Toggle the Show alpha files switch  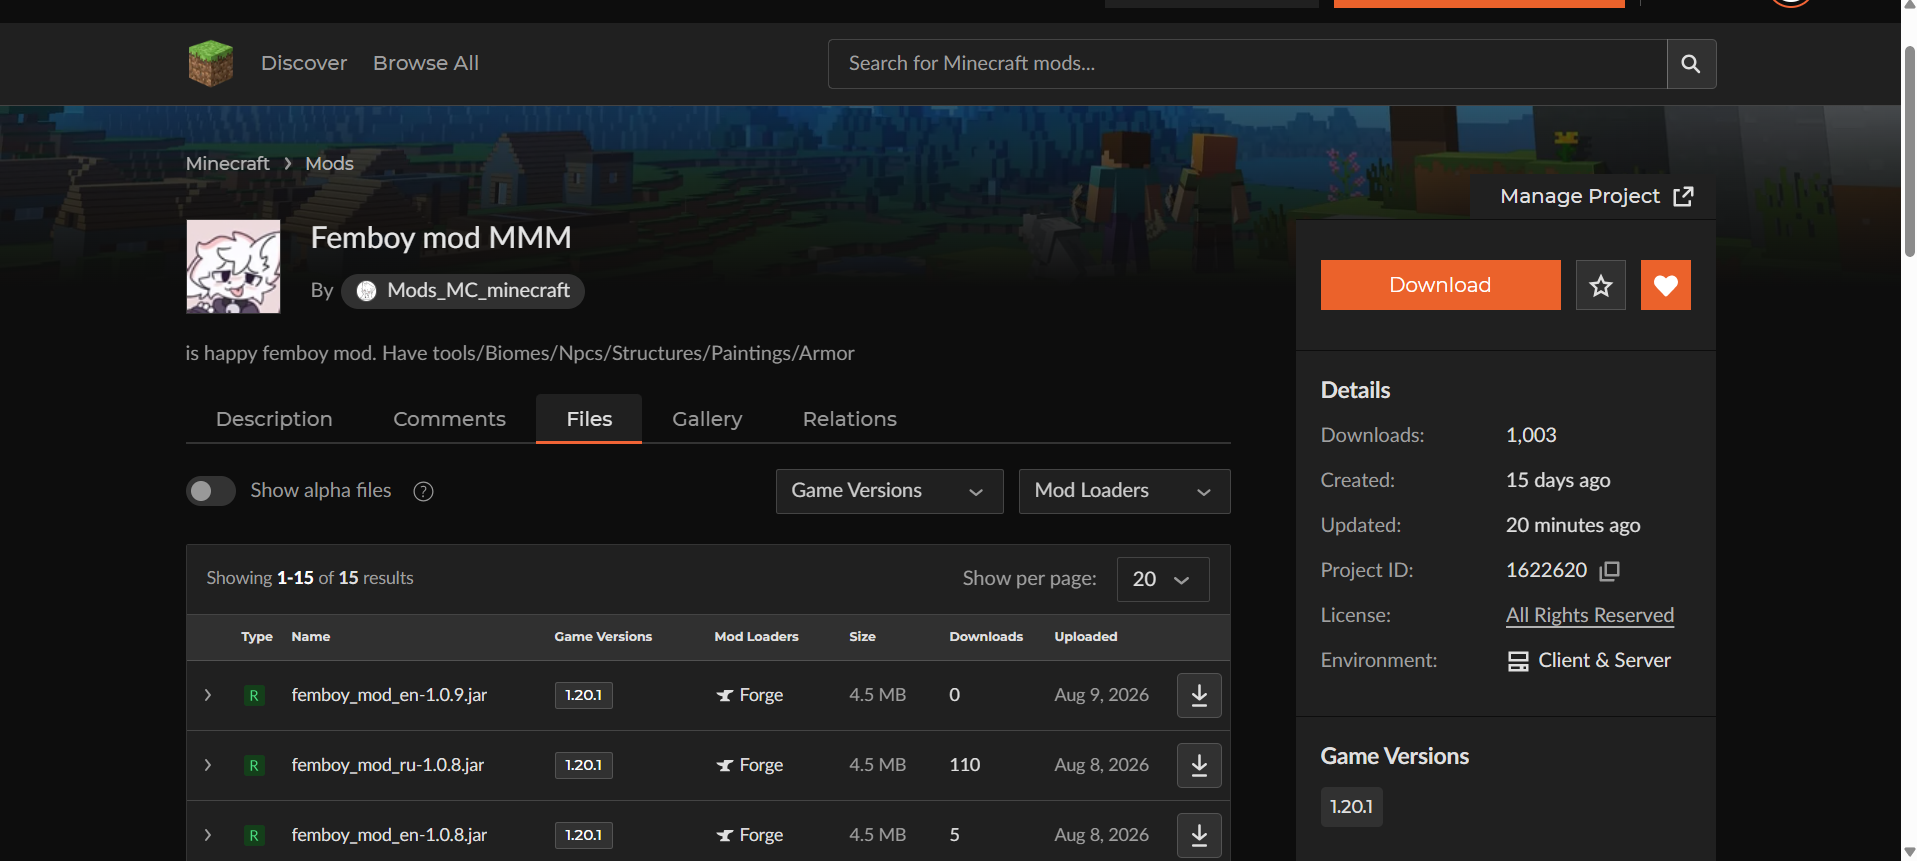pos(211,491)
